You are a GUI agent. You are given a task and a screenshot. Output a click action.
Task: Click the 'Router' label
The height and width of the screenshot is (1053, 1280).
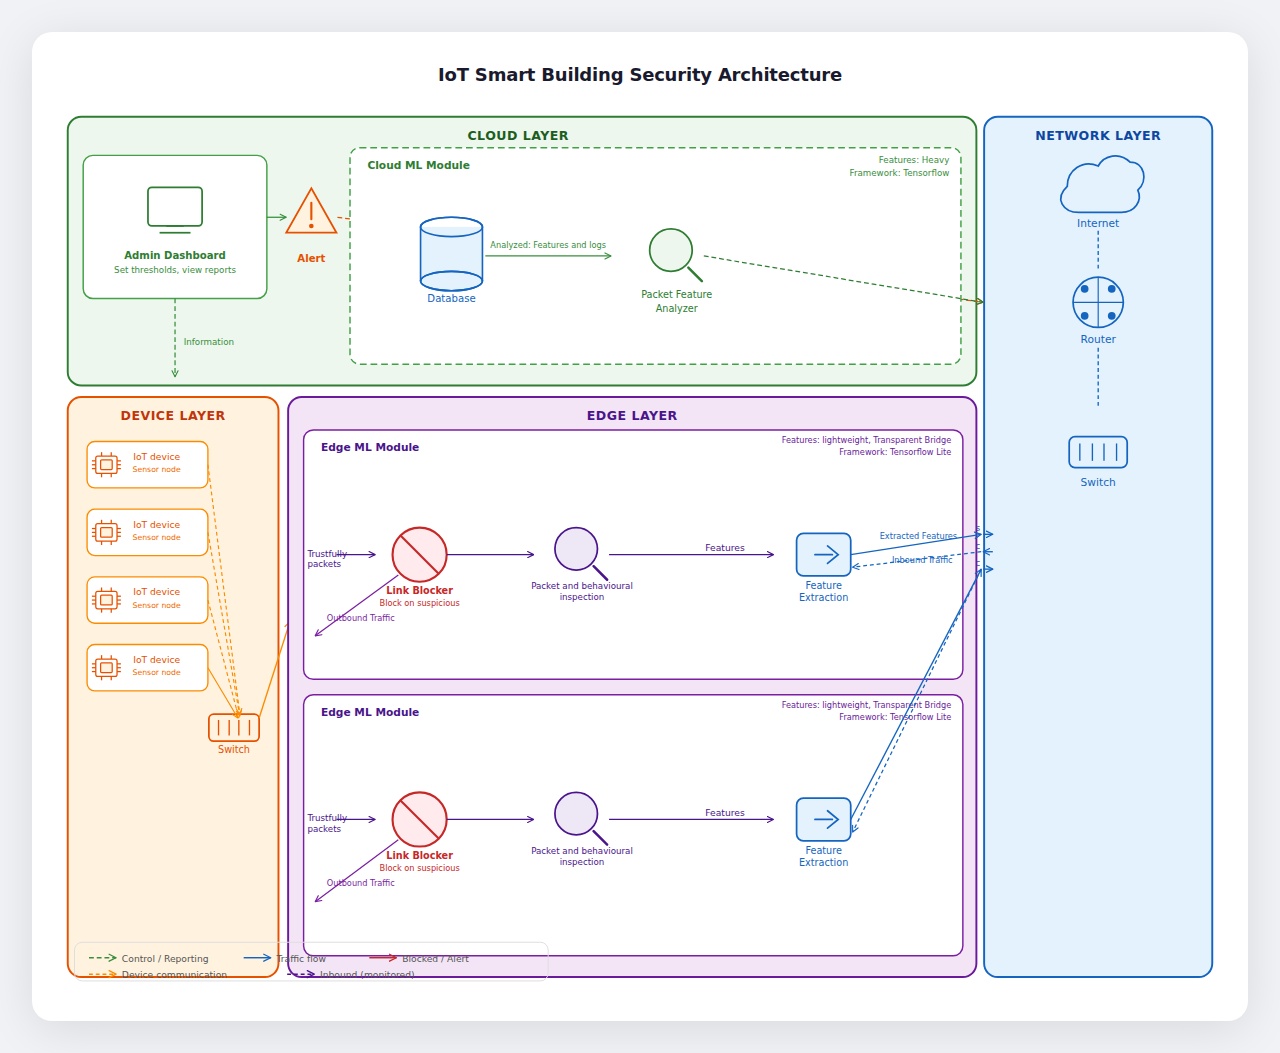(x=1098, y=340)
